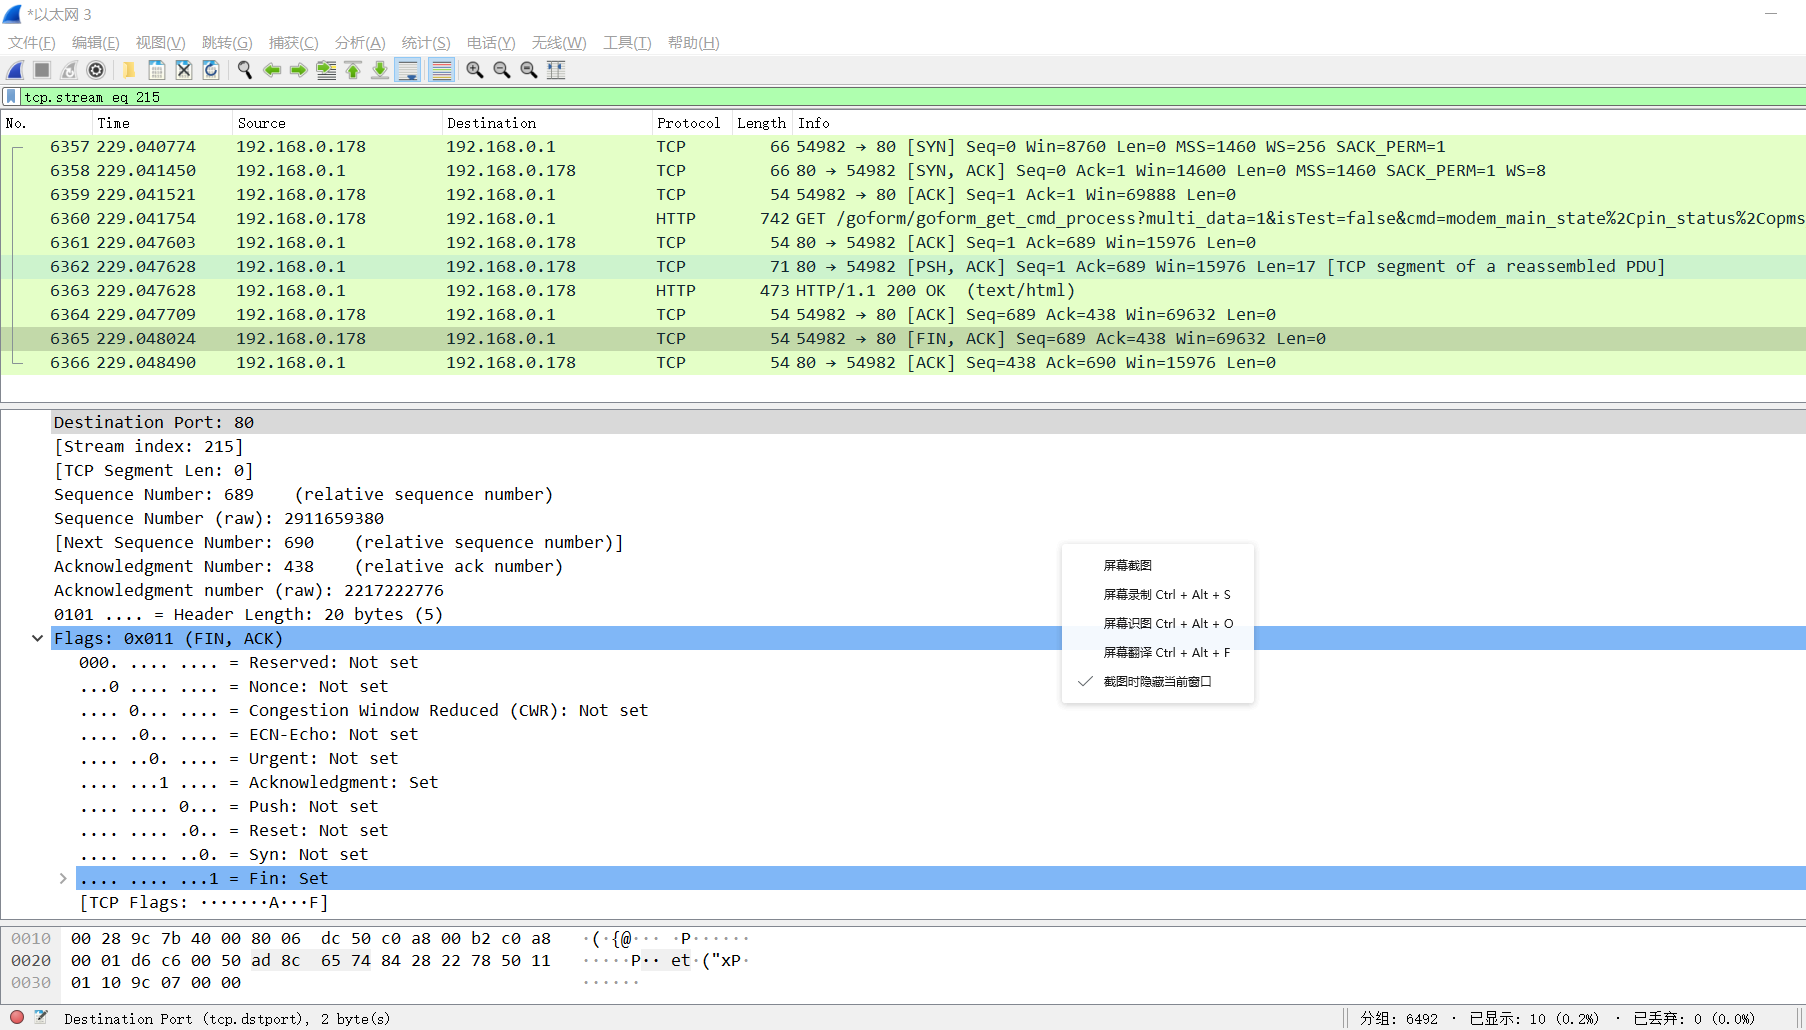Viewport: 1806px width, 1030px height.
Task: Reset text to normal size
Action: tap(529, 70)
